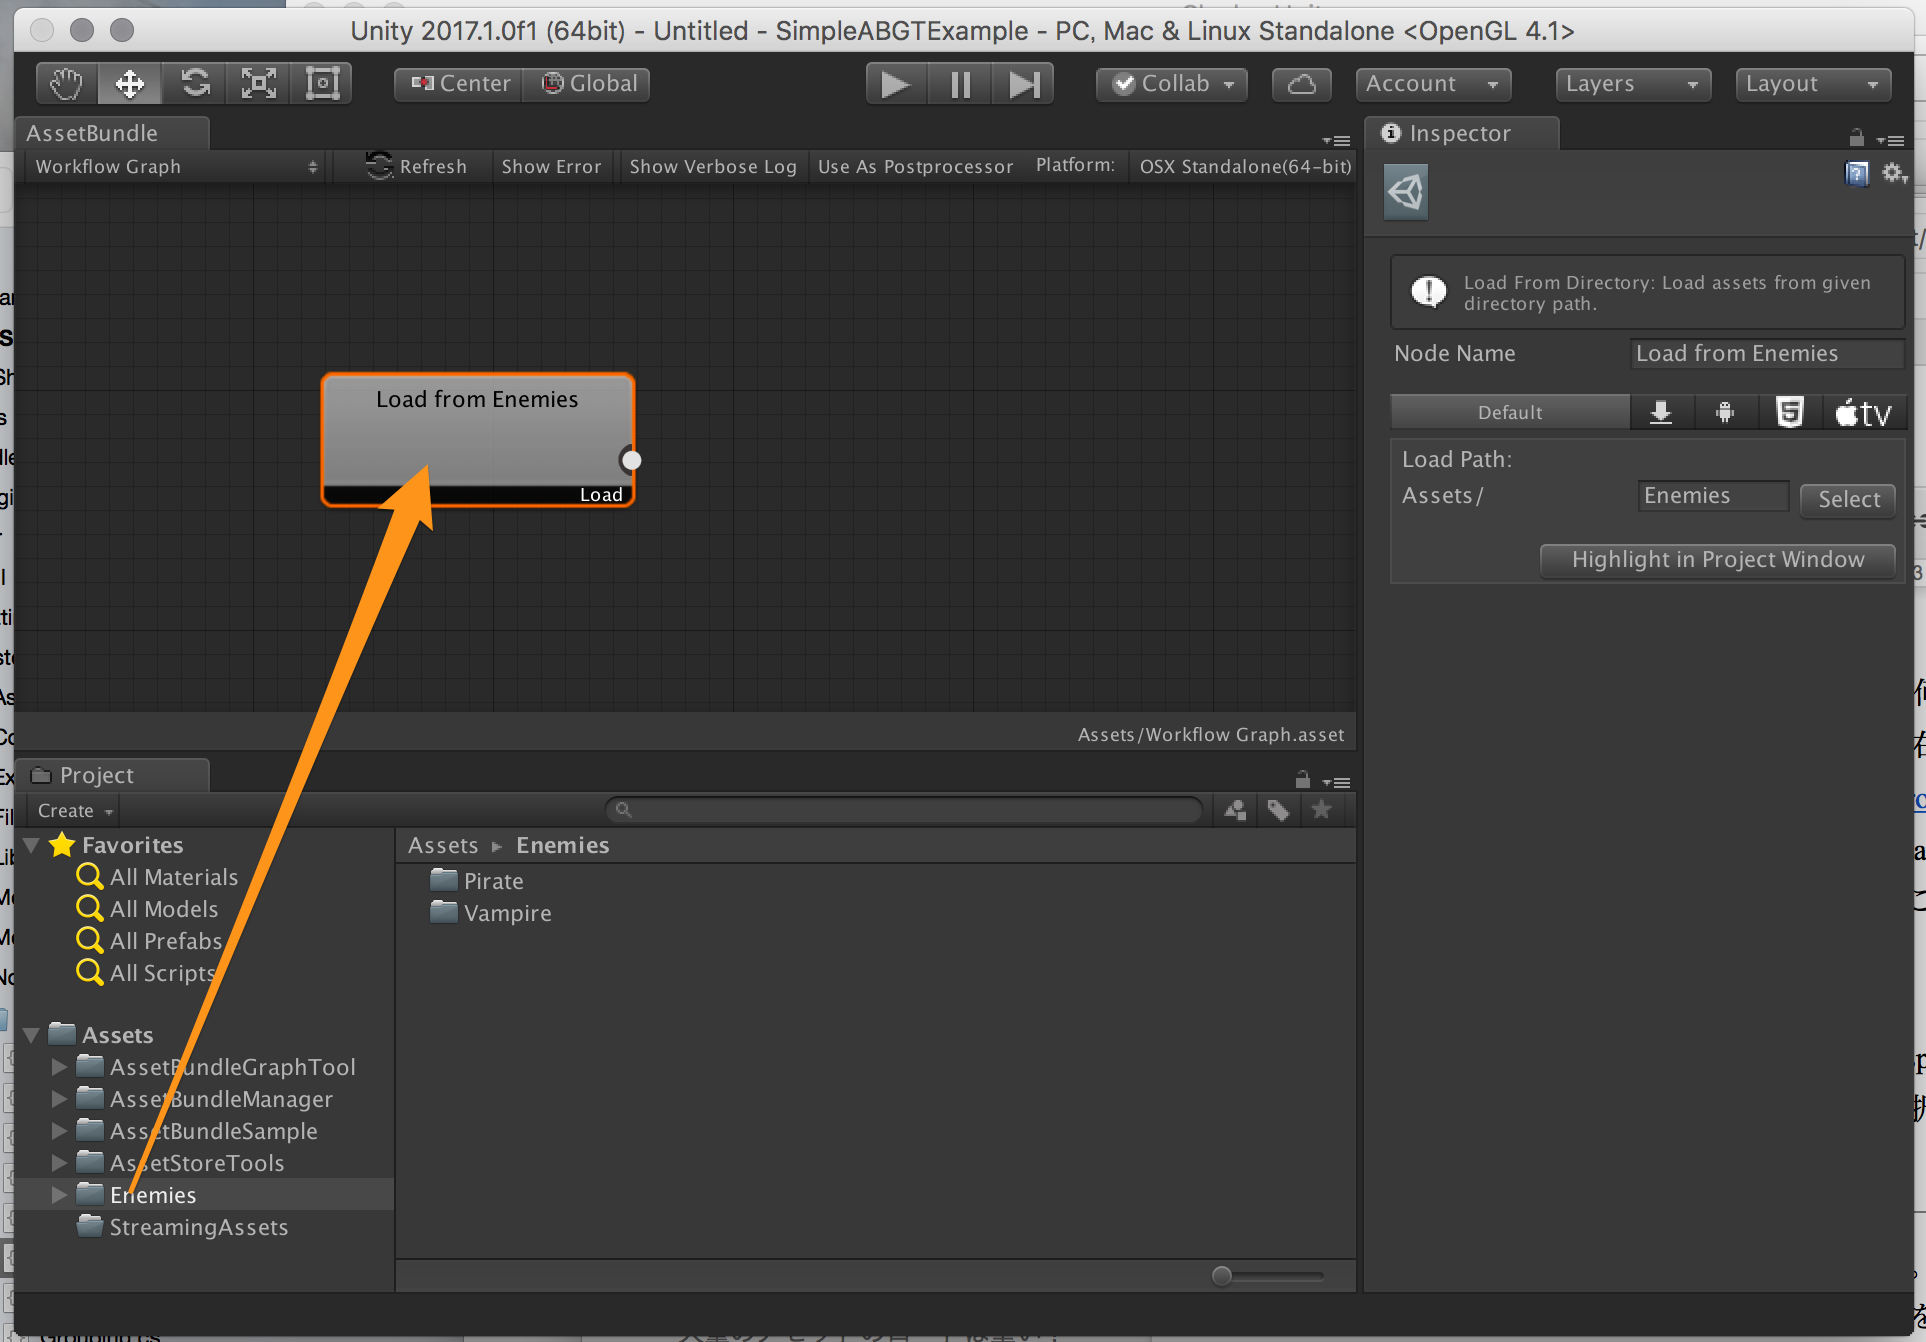Toggle the Inspector lock icon
Screen dimensions: 1926x1342
point(1857,138)
